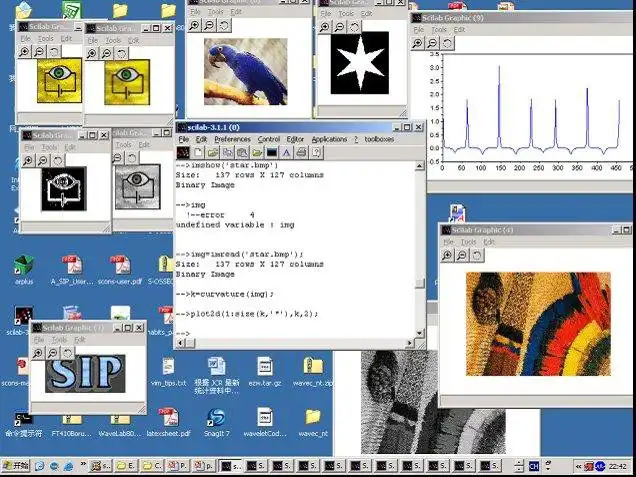636x477 pixels.
Task: Zoom in on the parrot image window
Action: [x=195, y=25]
